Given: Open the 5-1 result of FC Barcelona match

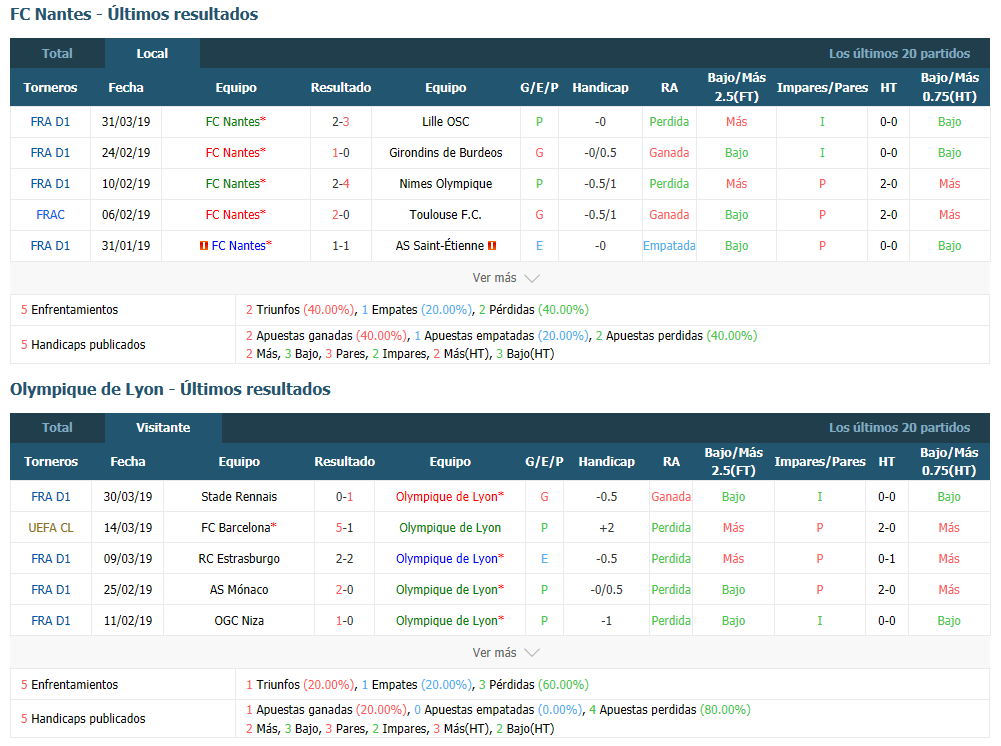Looking at the screenshot, I should point(345,528).
